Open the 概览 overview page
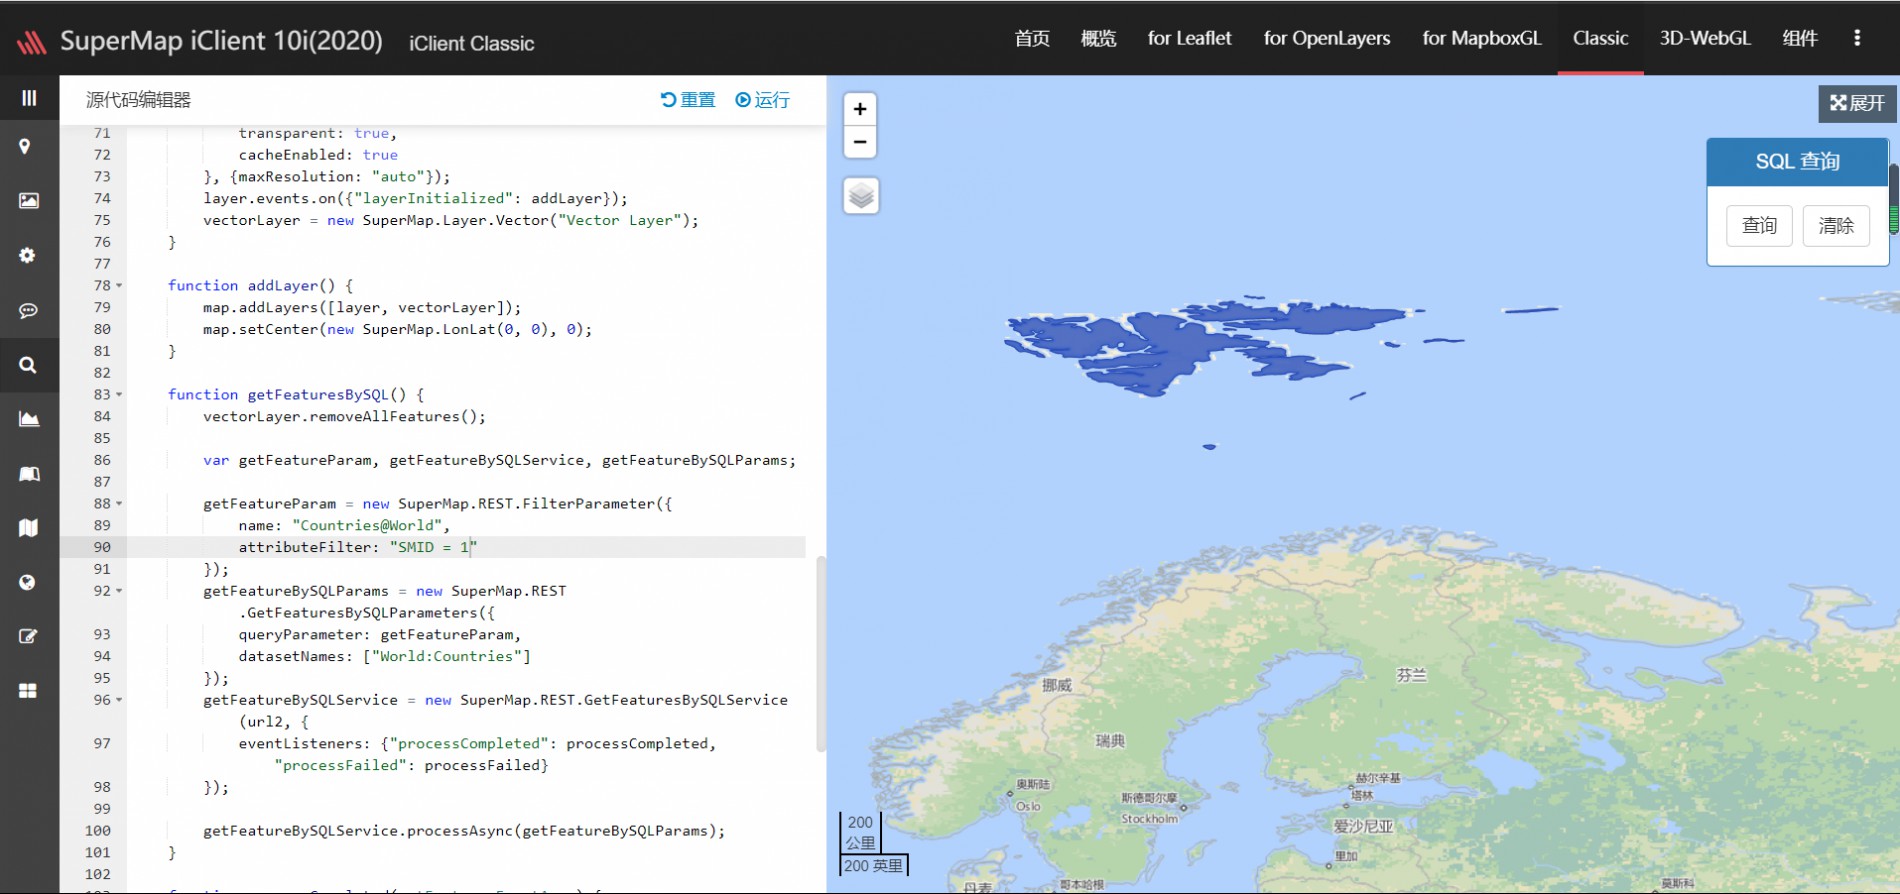1900x894 pixels. coord(1098,38)
